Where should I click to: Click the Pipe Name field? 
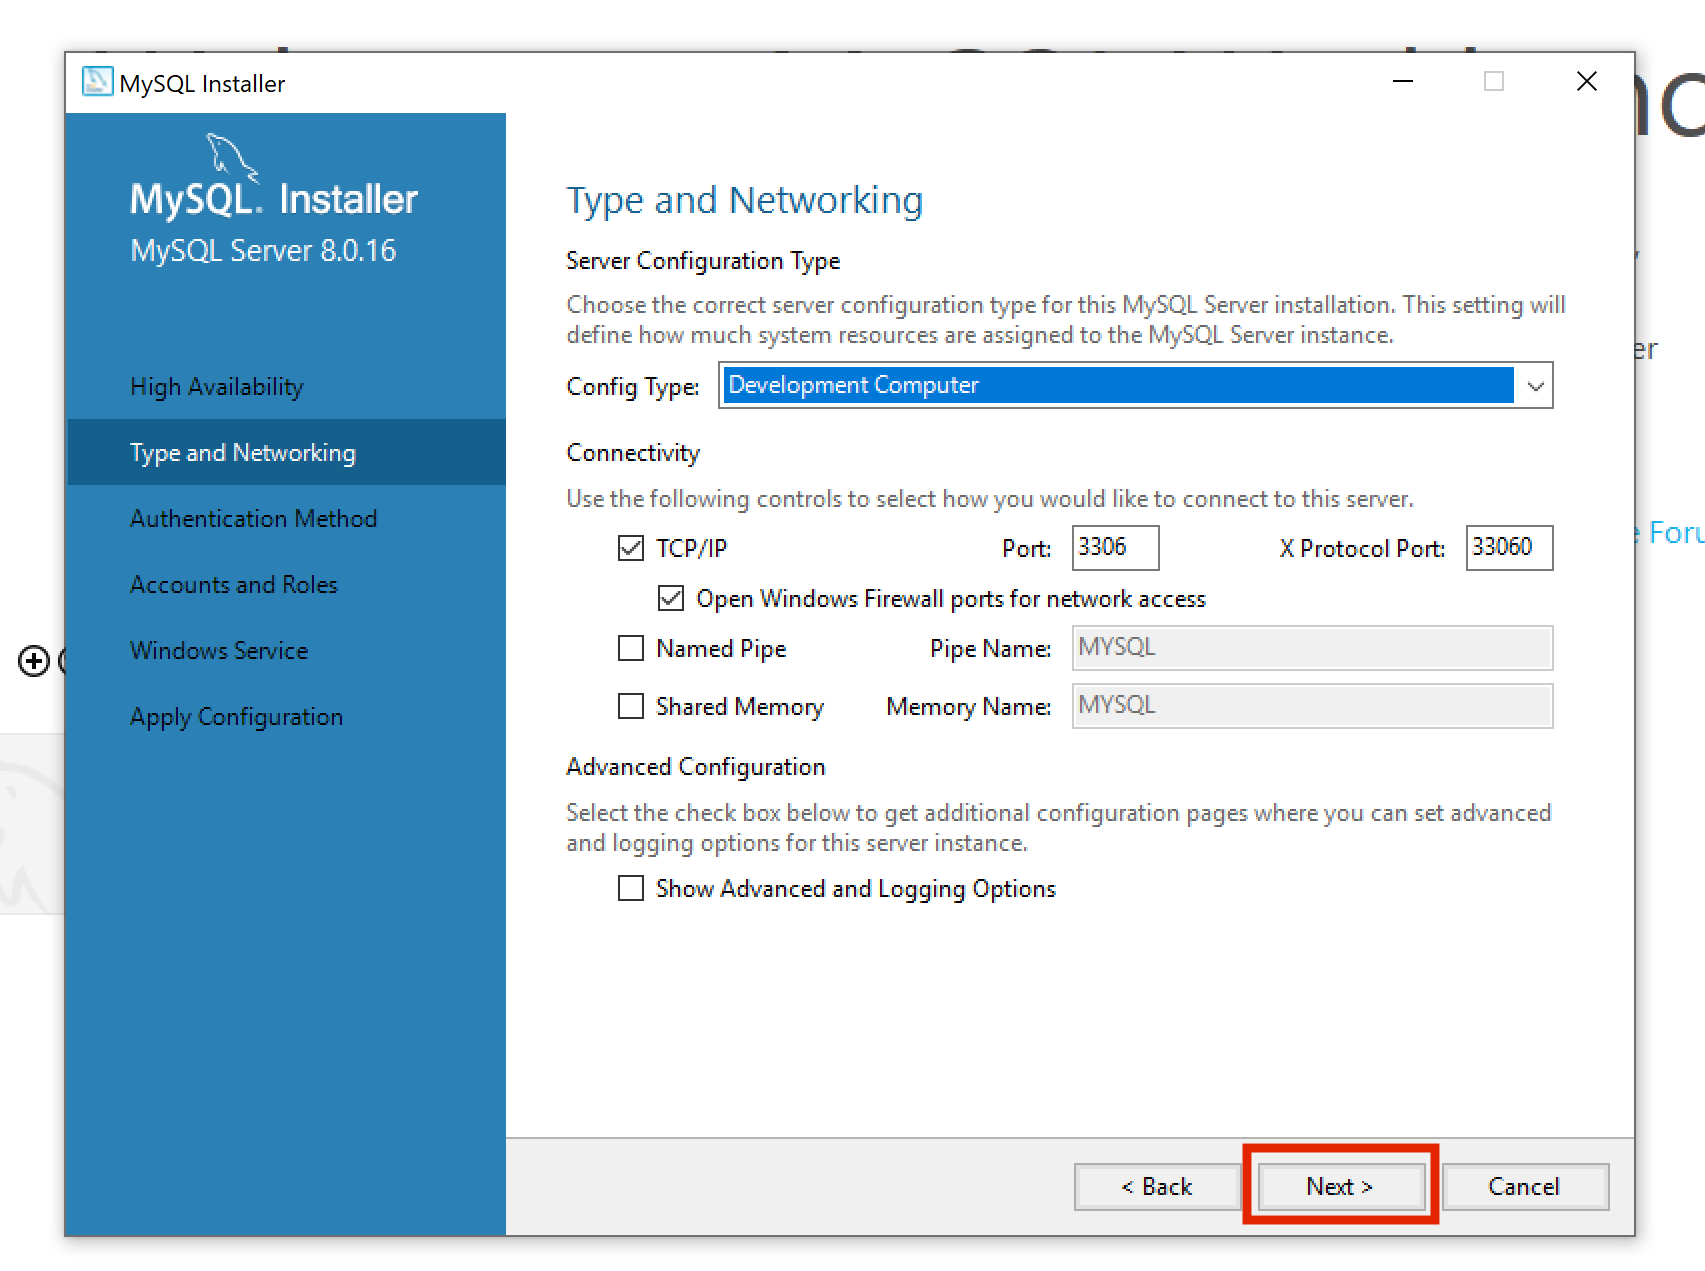coord(1312,647)
